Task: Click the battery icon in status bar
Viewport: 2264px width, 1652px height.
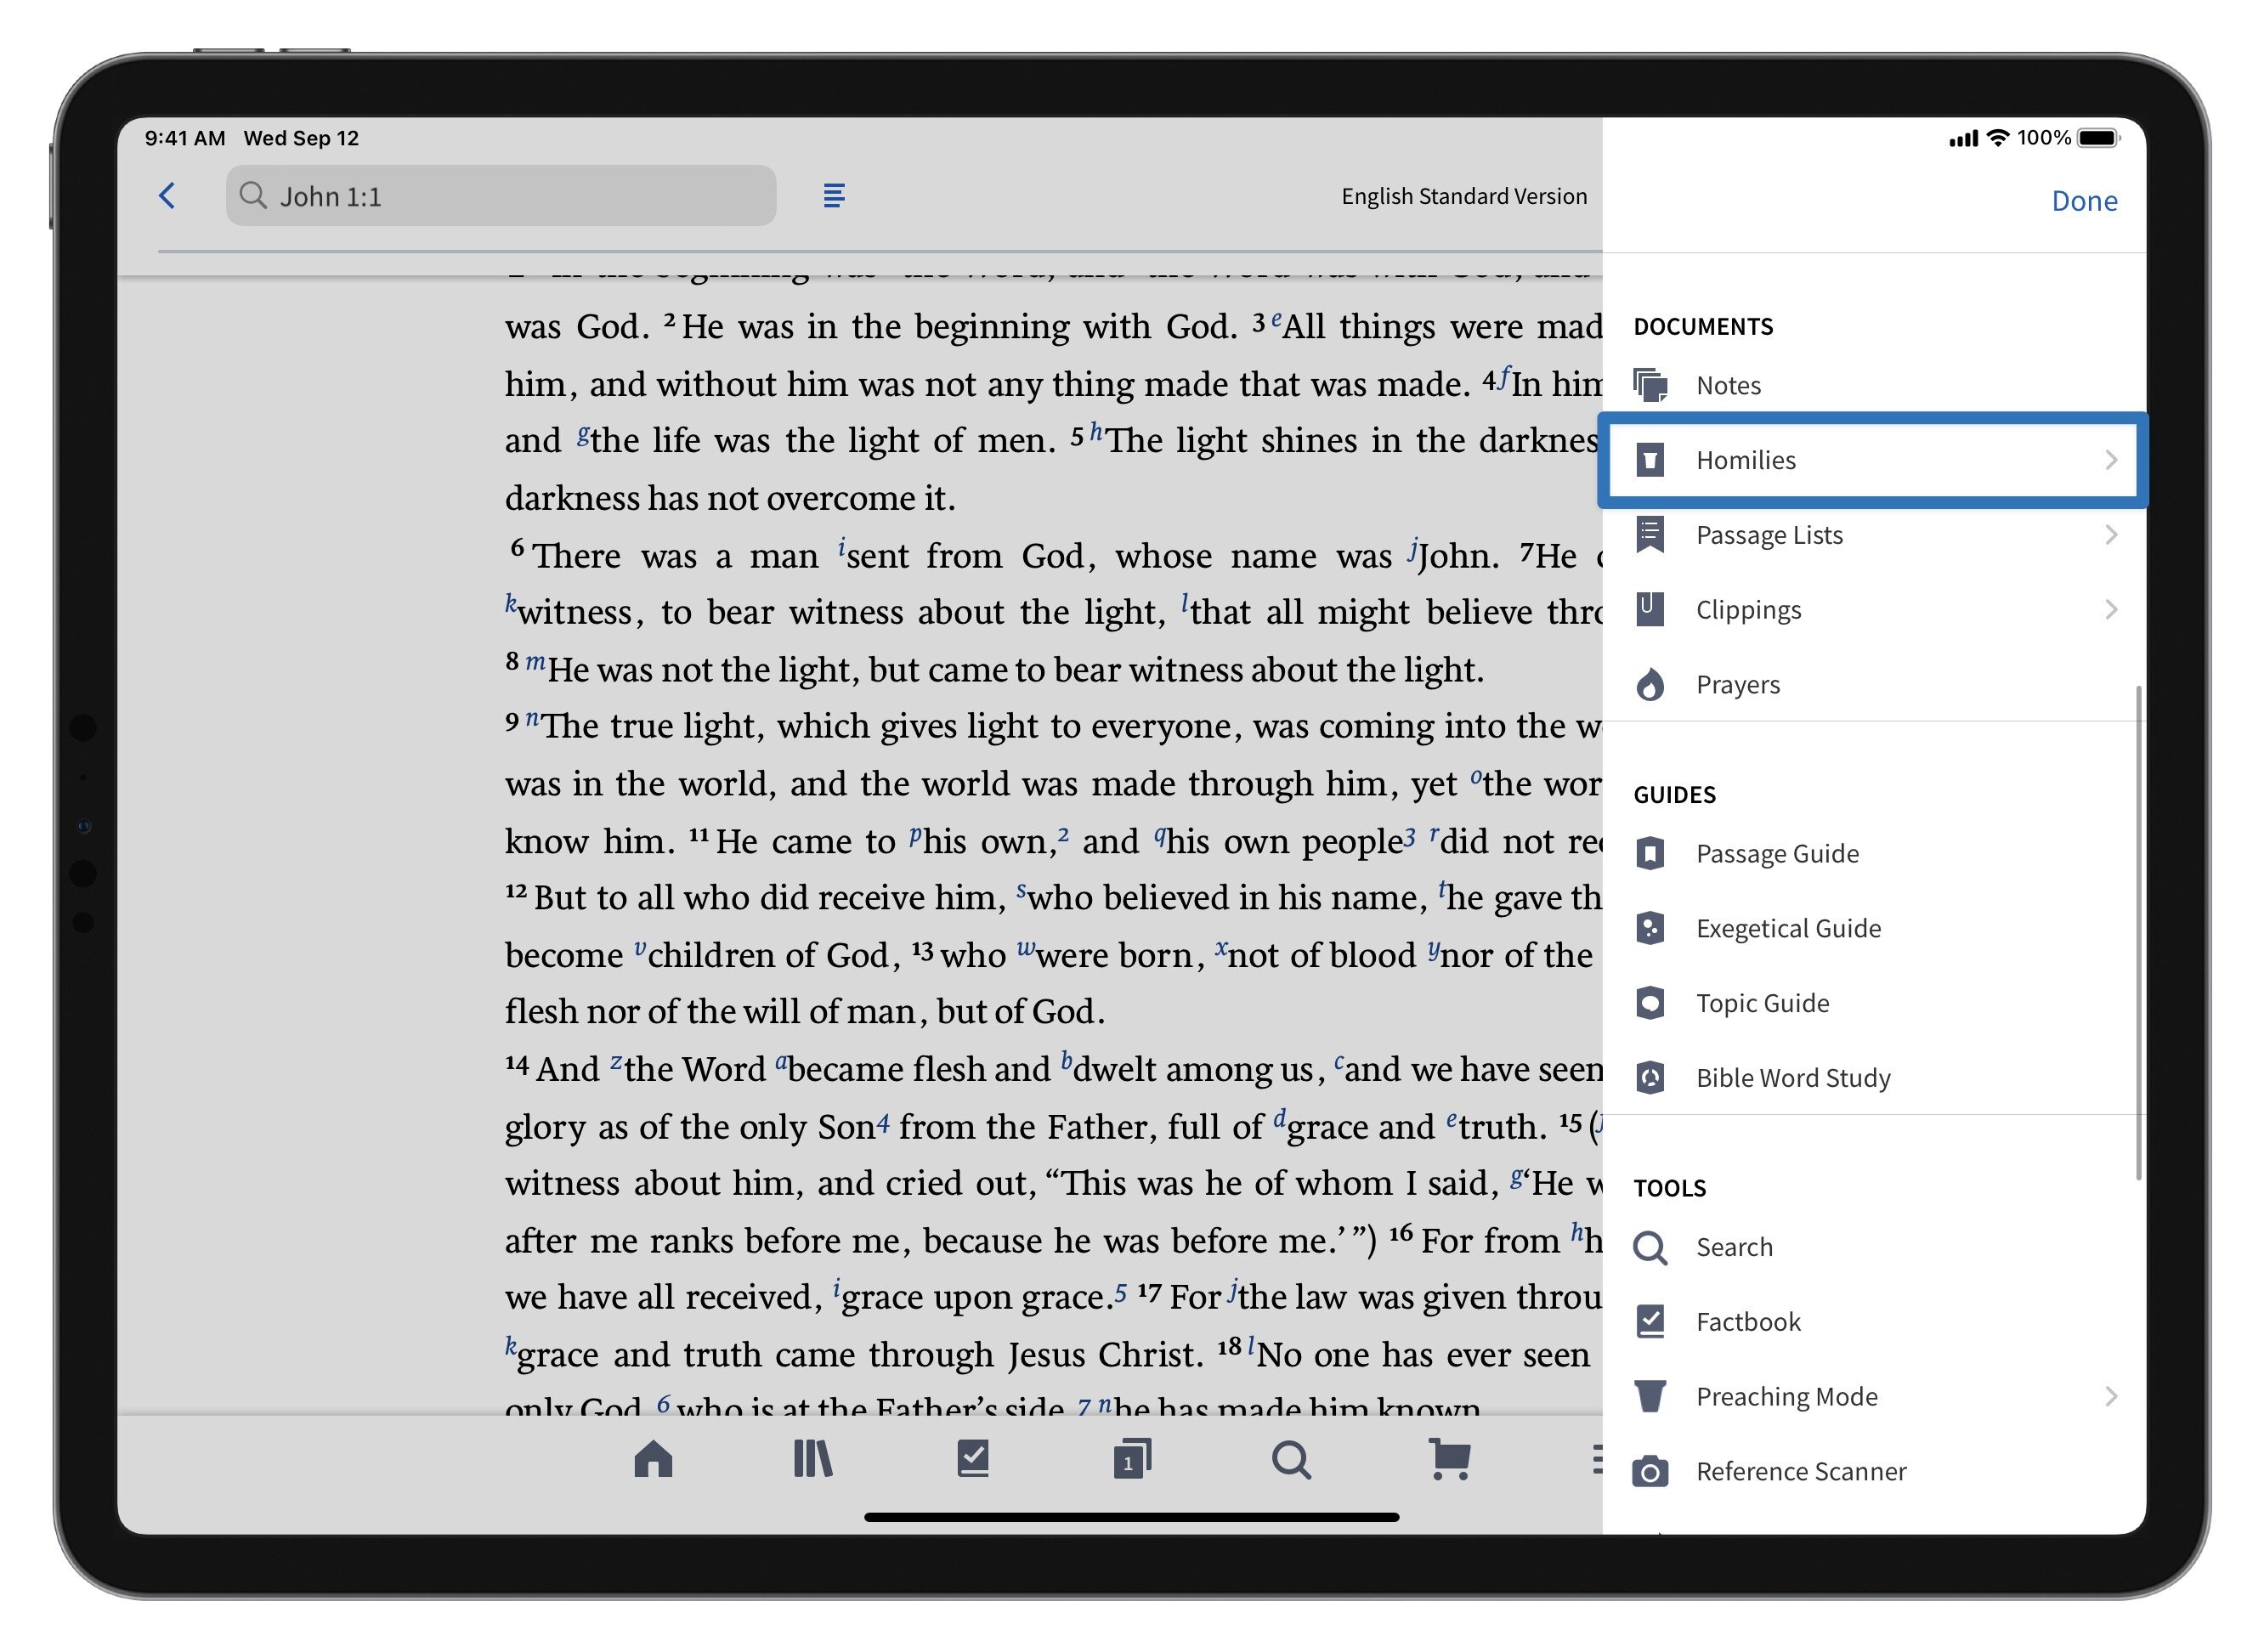Action: pyautogui.click(x=2098, y=138)
